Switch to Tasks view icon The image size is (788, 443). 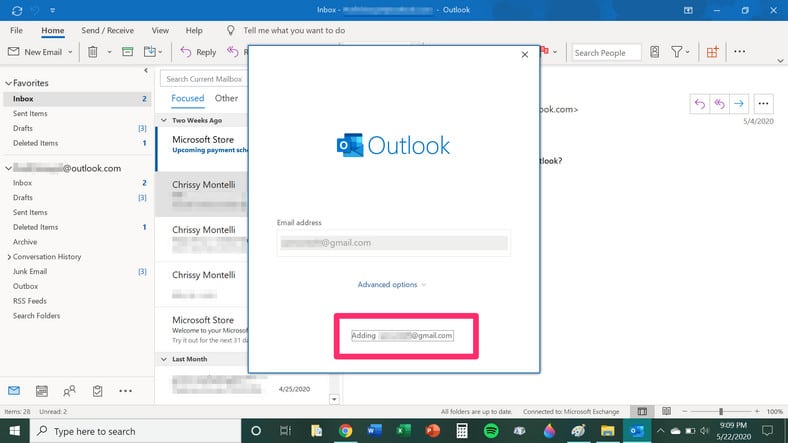pos(97,390)
